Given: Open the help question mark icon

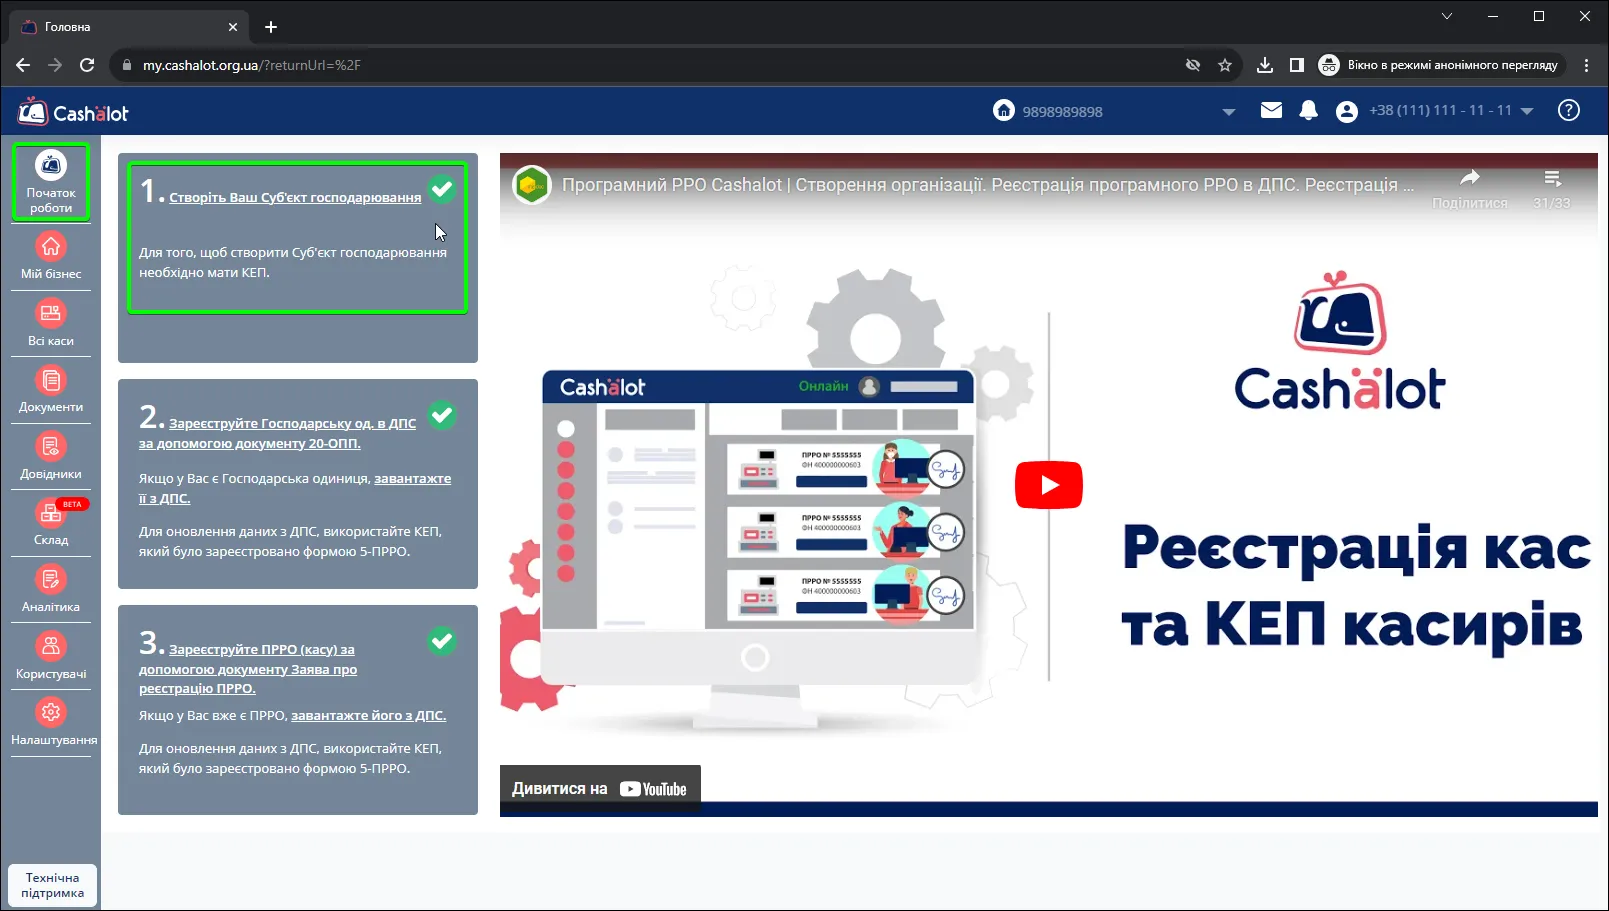Looking at the screenshot, I should pyautogui.click(x=1569, y=110).
